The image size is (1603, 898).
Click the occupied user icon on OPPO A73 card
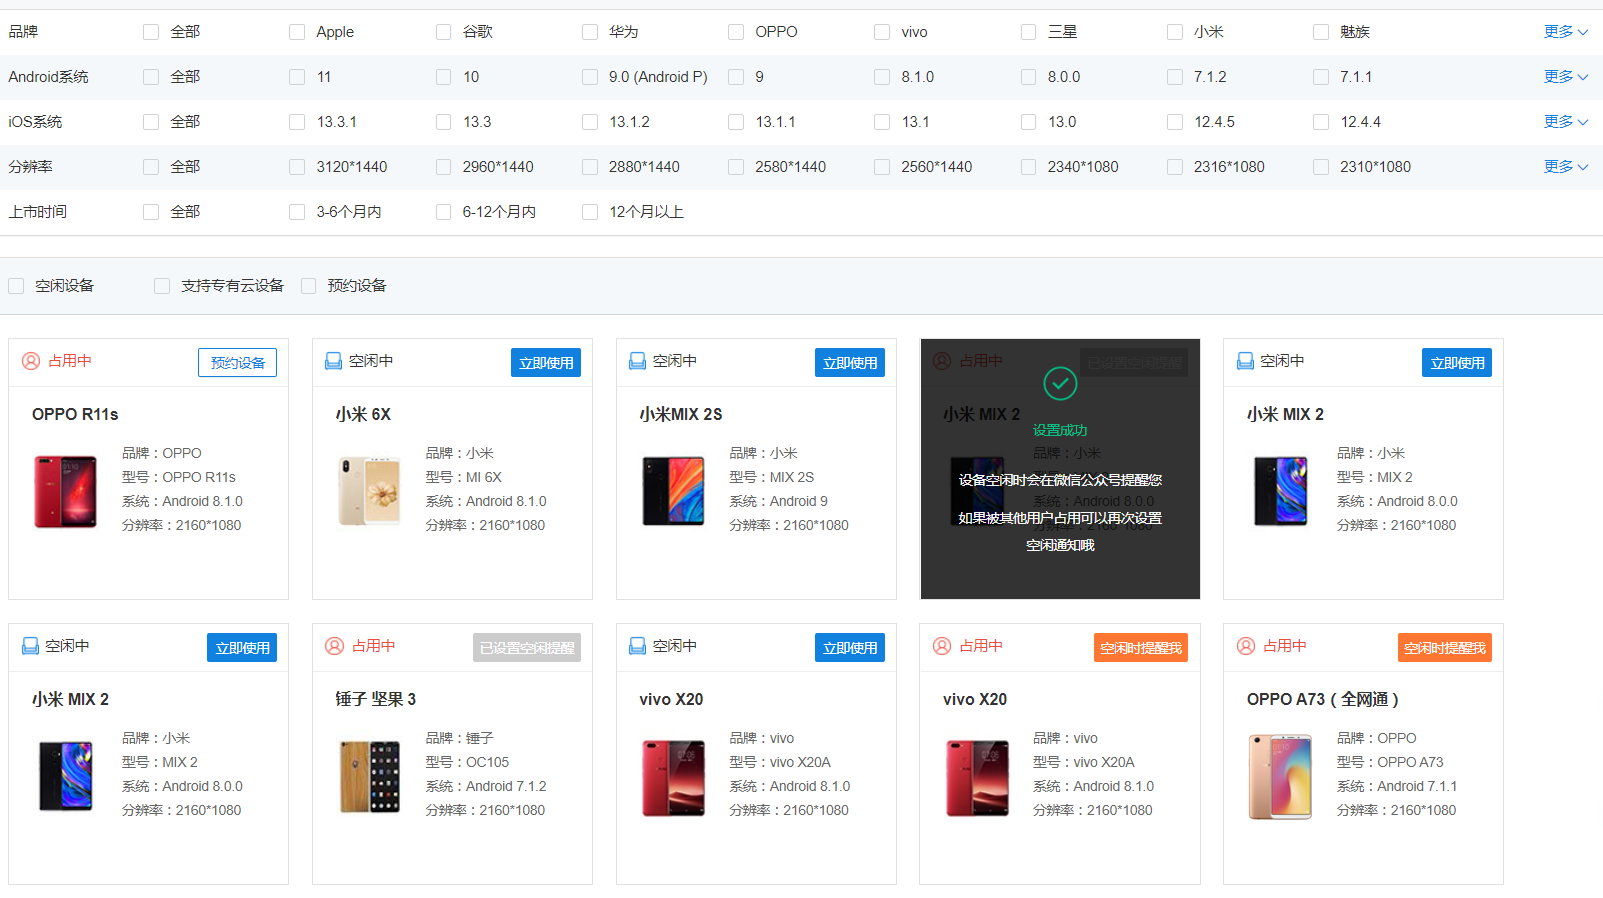click(1246, 646)
